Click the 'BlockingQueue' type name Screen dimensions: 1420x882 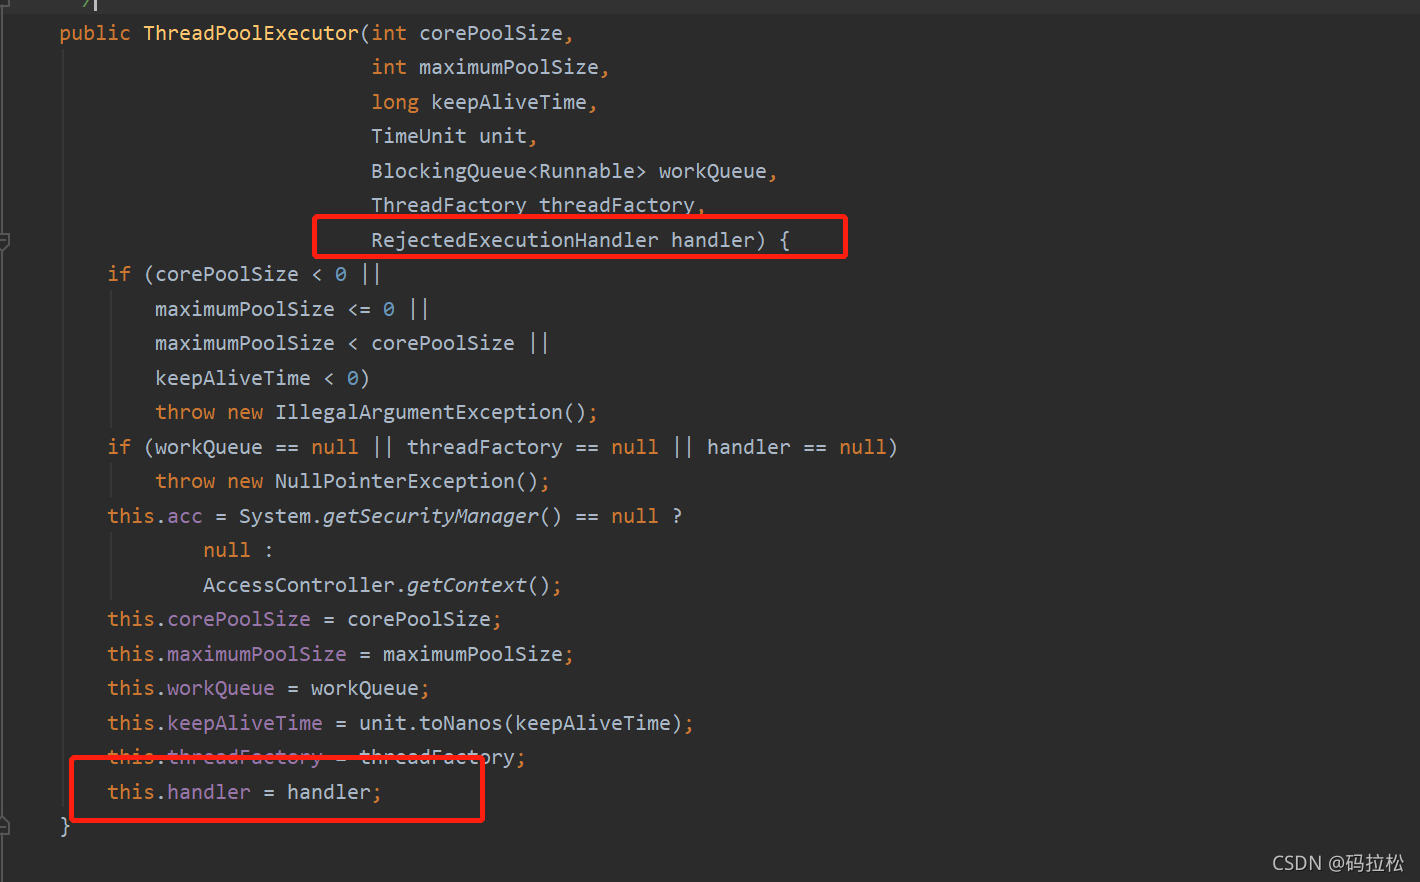[449, 171]
